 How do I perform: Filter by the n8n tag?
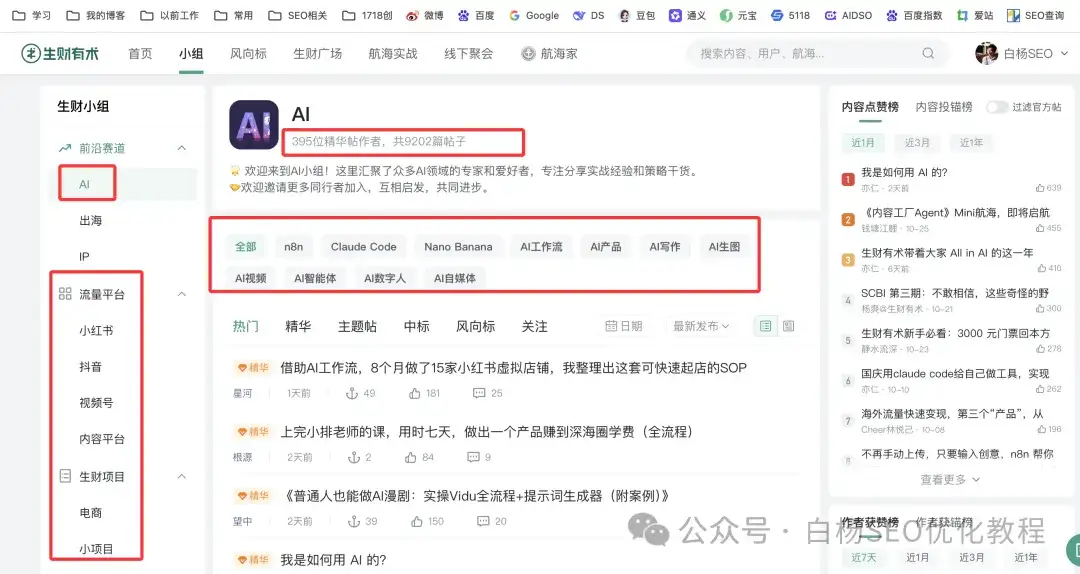(x=293, y=247)
